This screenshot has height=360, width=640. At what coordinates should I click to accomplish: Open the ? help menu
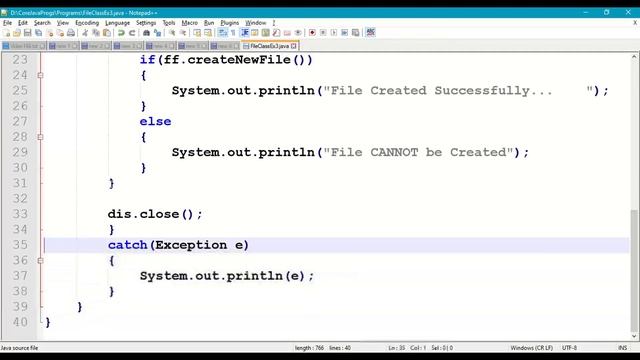click(x=274, y=23)
